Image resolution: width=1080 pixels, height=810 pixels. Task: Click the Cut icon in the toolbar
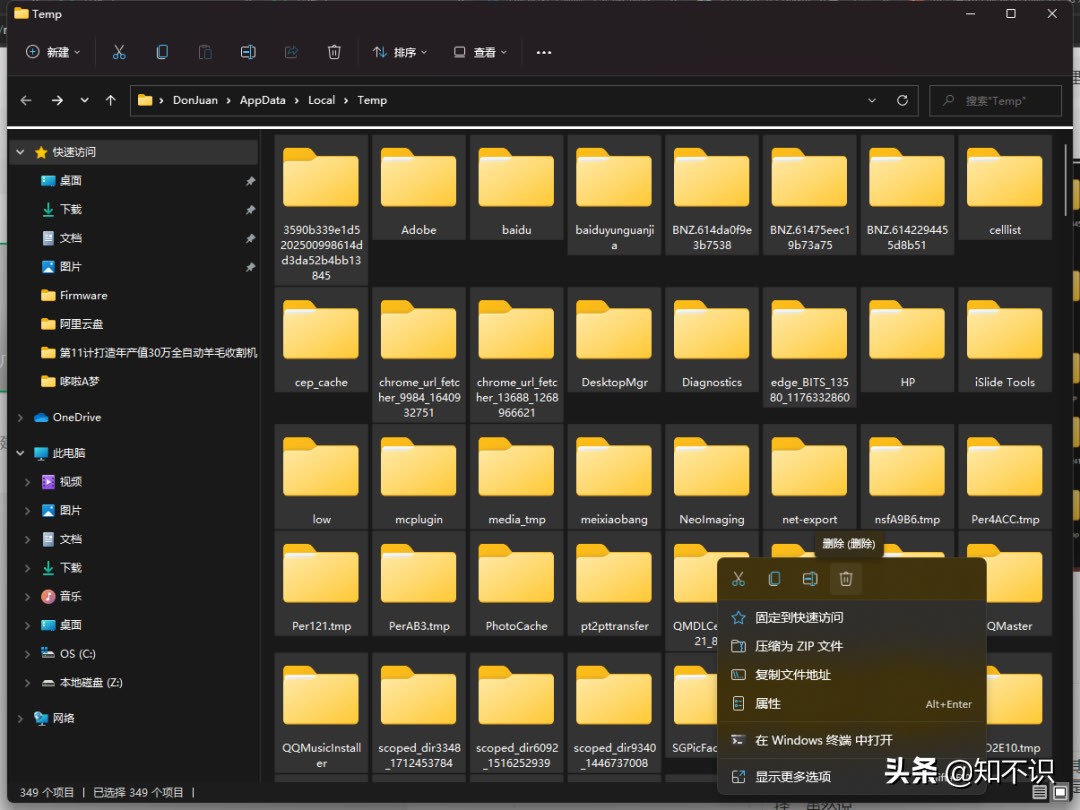[118, 51]
